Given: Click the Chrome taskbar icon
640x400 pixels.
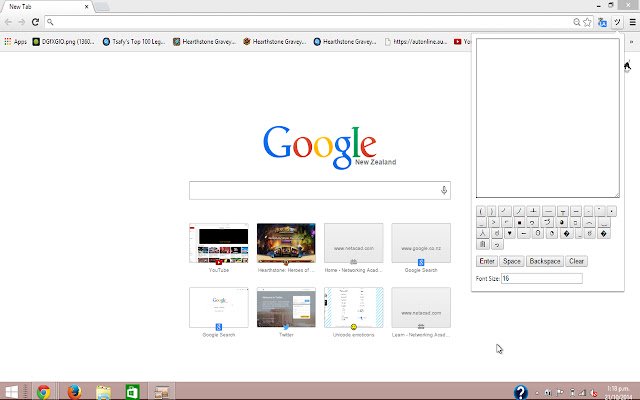Looking at the screenshot, I should click(44, 392).
